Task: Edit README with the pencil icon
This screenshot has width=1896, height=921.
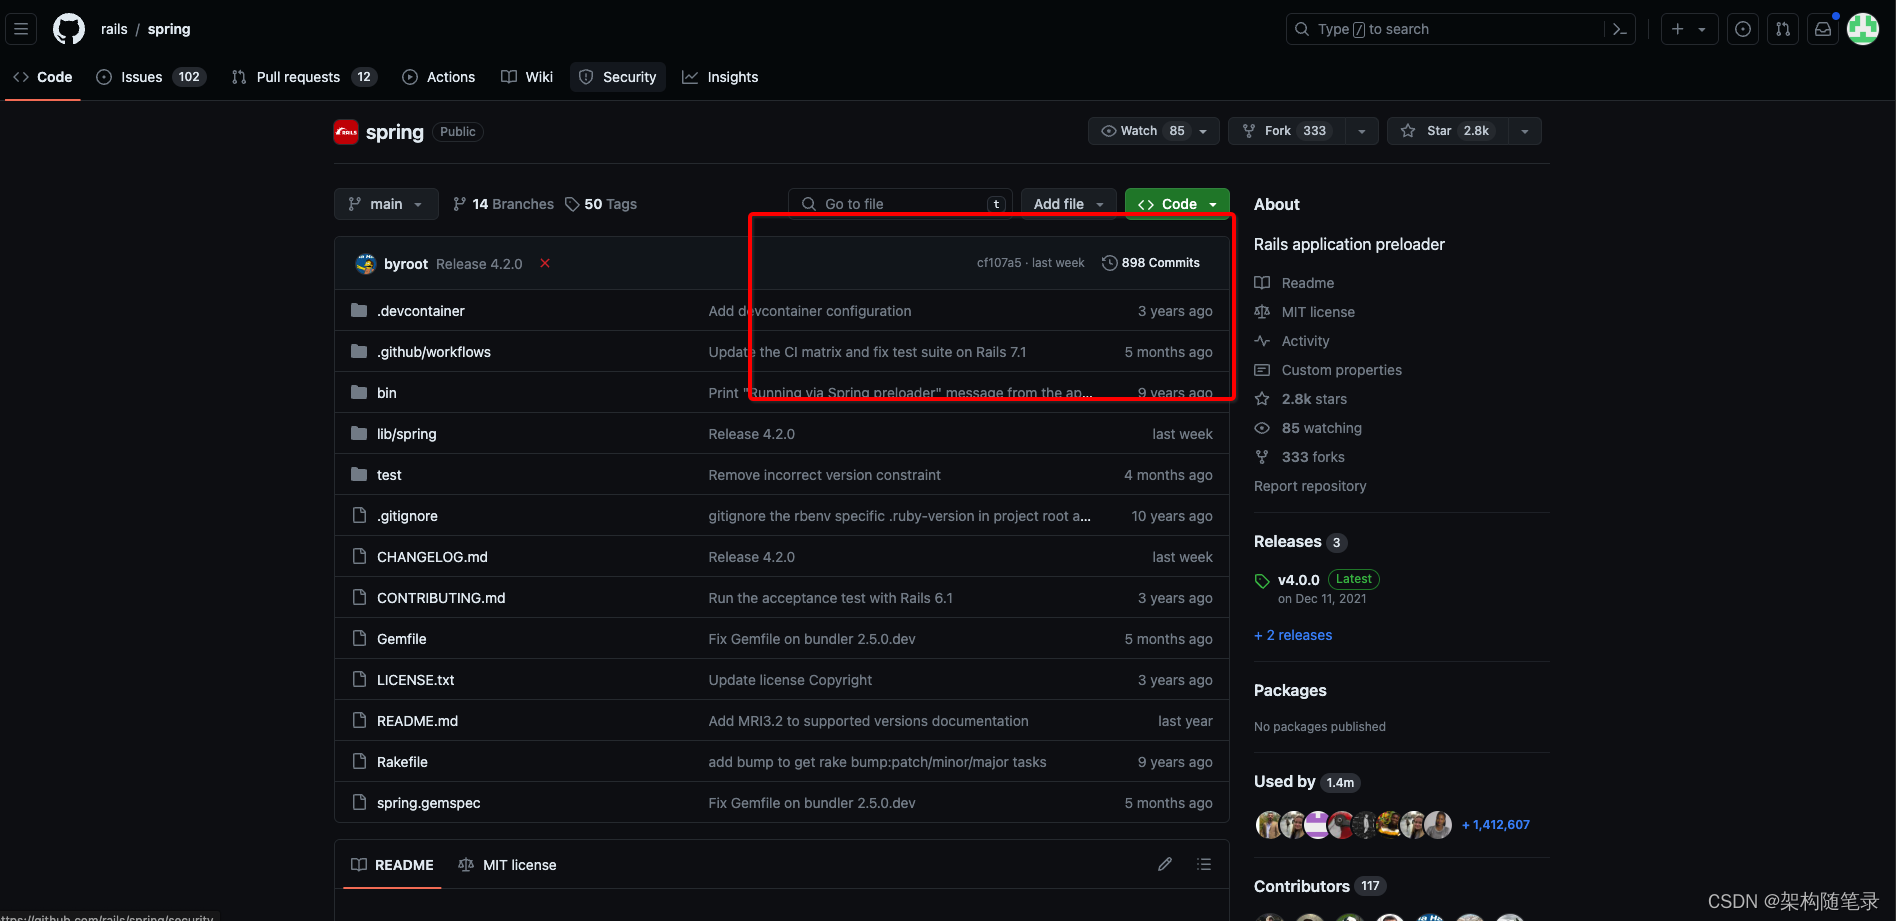Action: [x=1165, y=864]
